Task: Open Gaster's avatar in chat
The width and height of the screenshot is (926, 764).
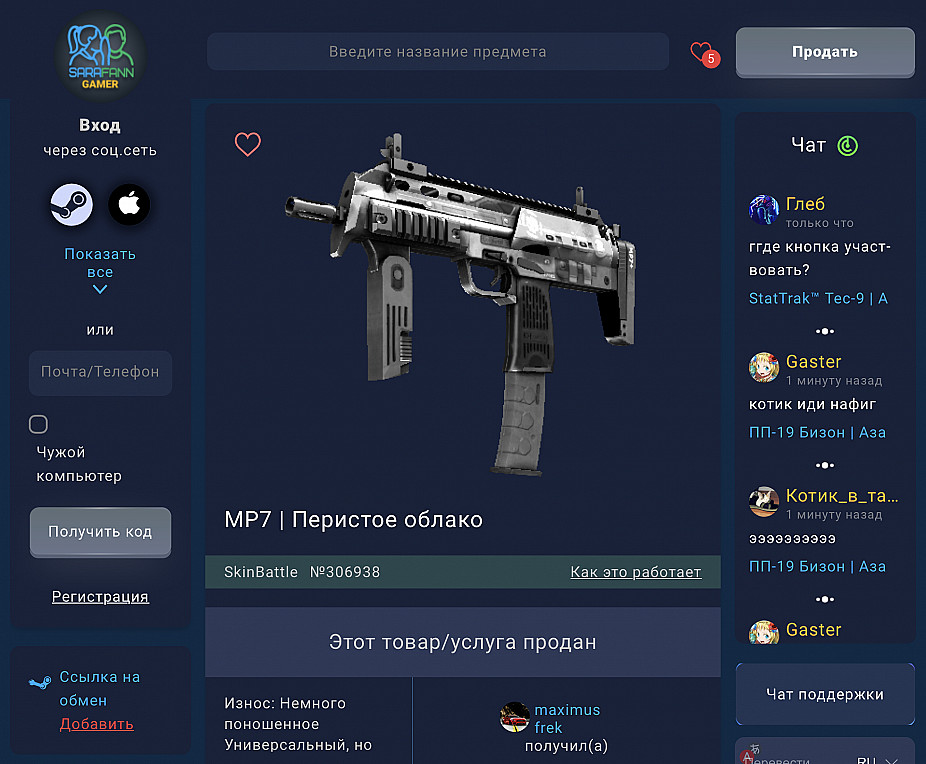Action: [x=764, y=367]
